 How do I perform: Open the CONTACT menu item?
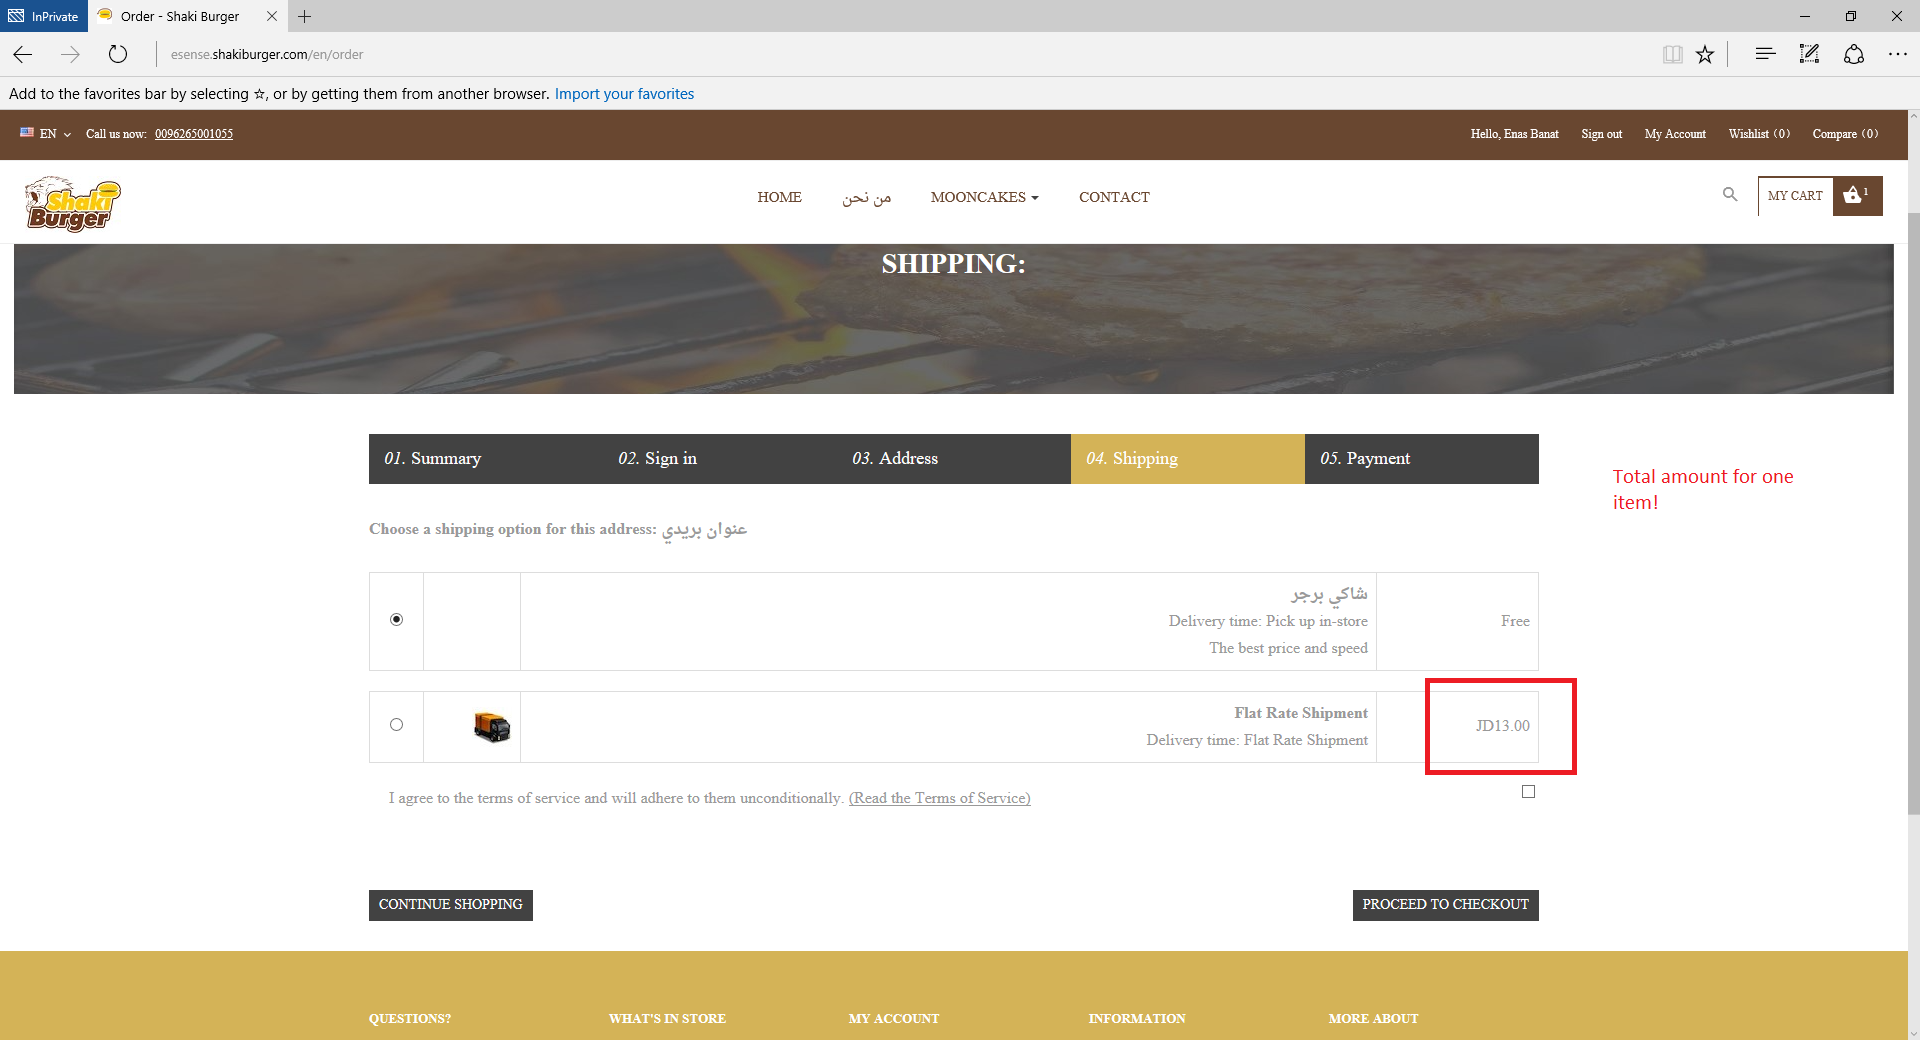1114,197
